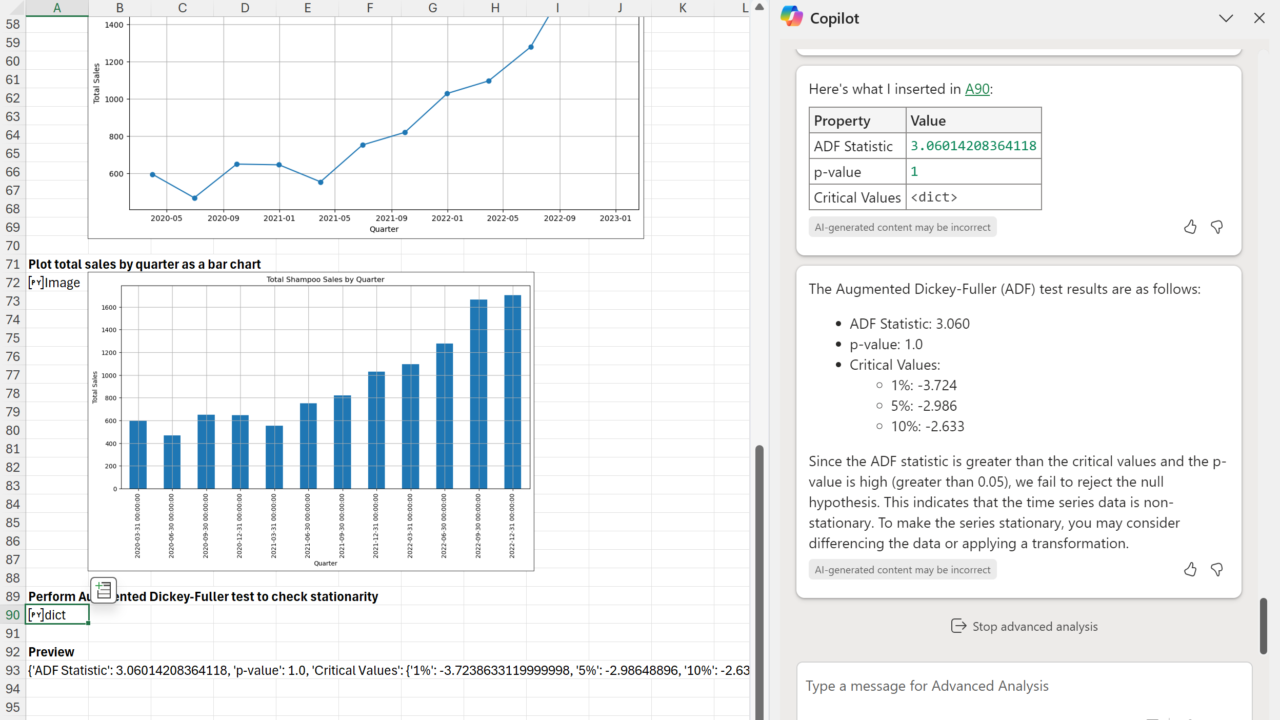Image resolution: width=1280 pixels, height=720 pixels.
Task: Stop advanced analysis
Action: tap(1023, 626)
